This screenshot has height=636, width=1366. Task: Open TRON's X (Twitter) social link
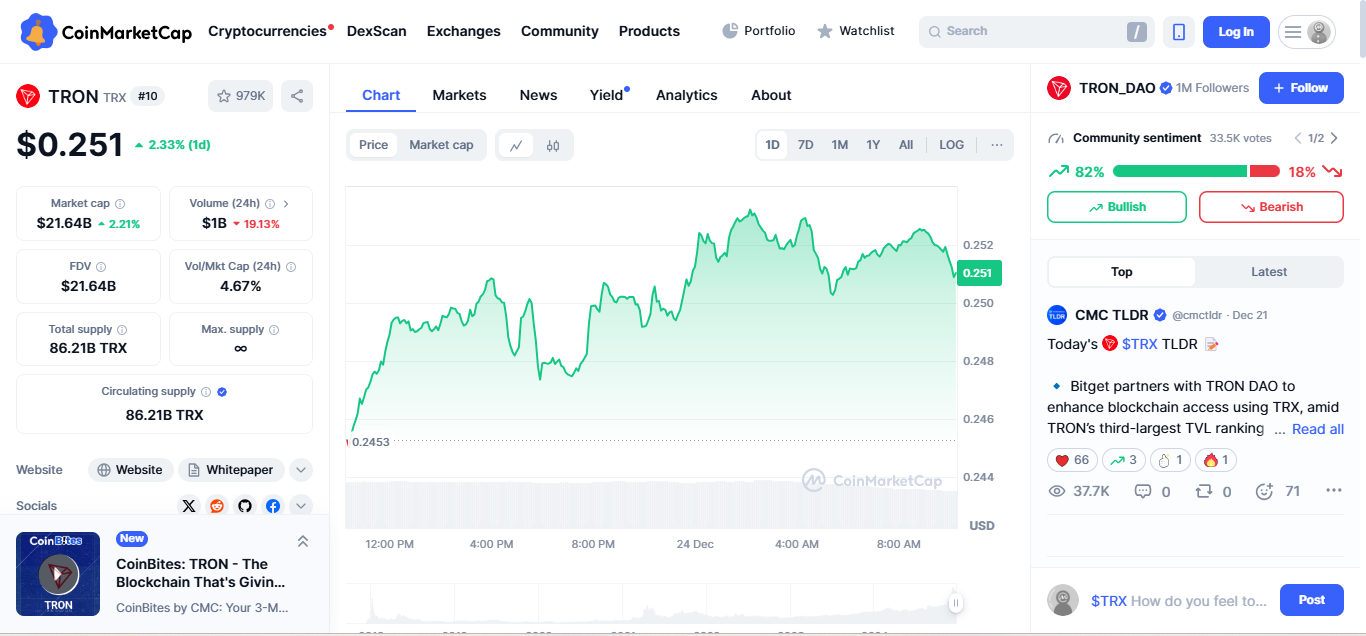click(x=189, y=506)
